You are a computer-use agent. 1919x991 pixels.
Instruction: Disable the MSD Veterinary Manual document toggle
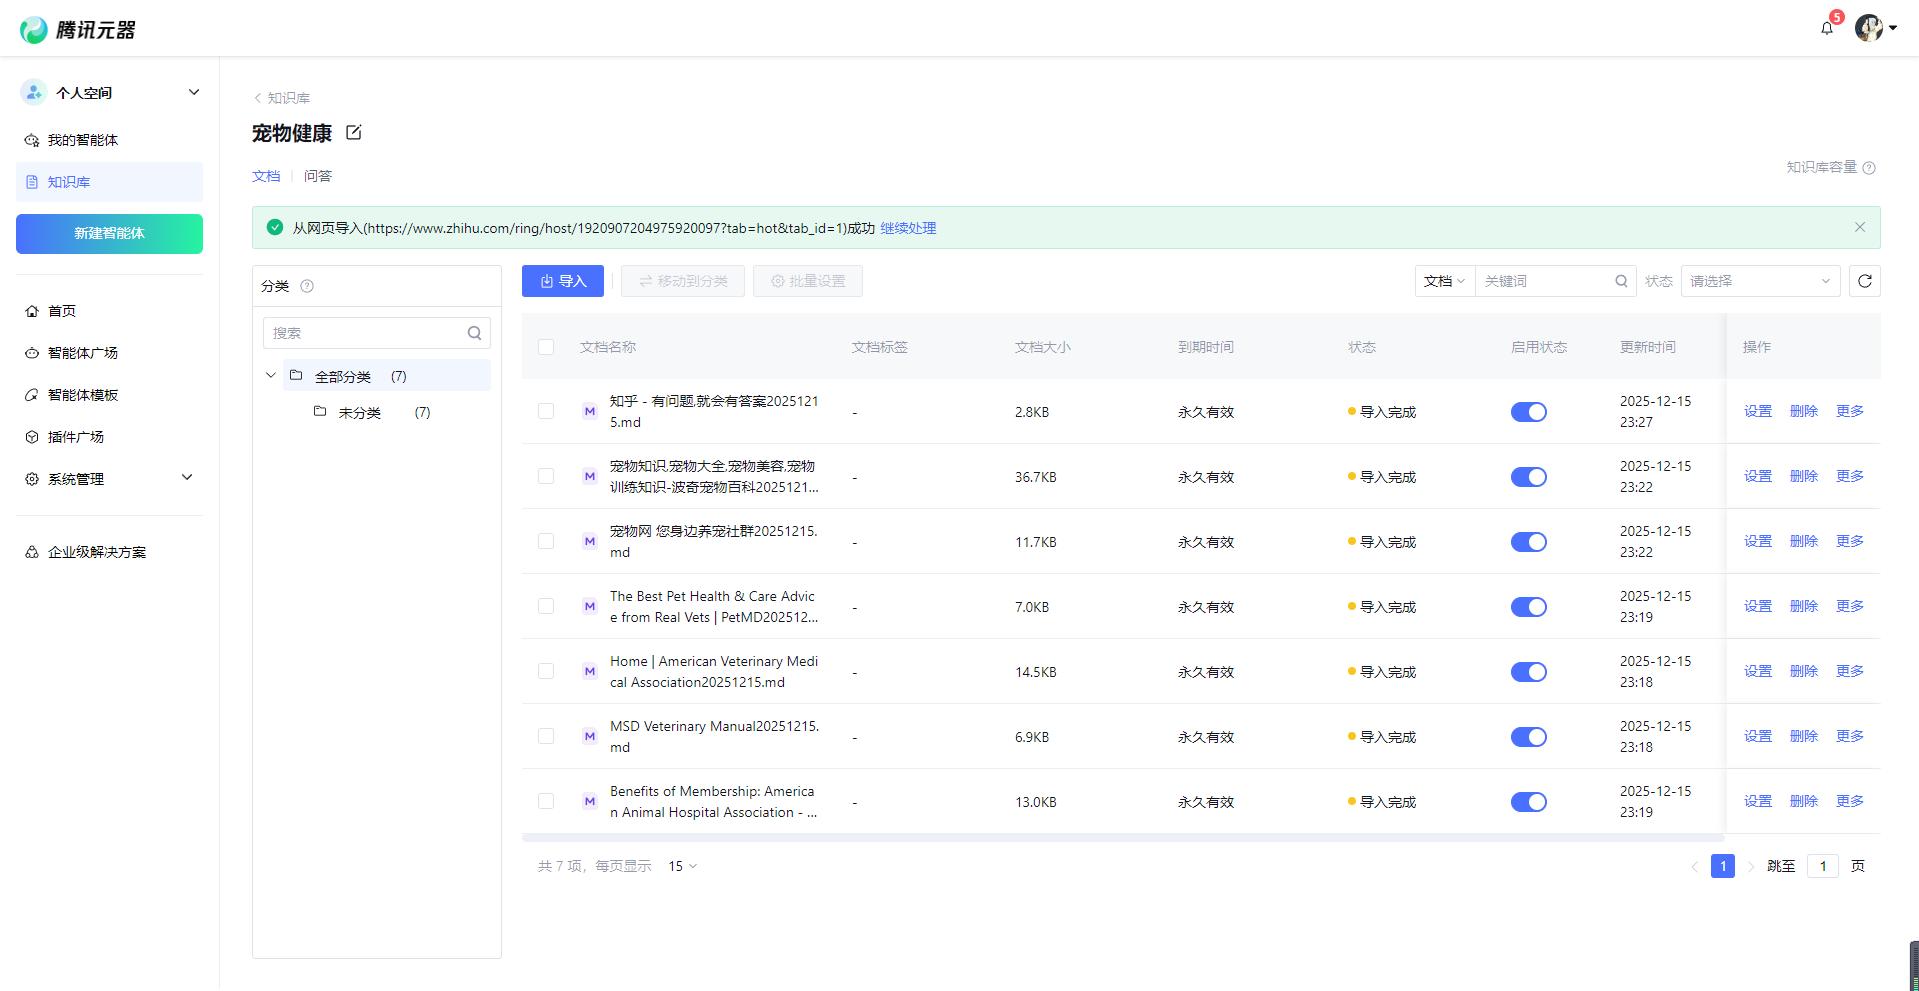tap(1528, 737)
